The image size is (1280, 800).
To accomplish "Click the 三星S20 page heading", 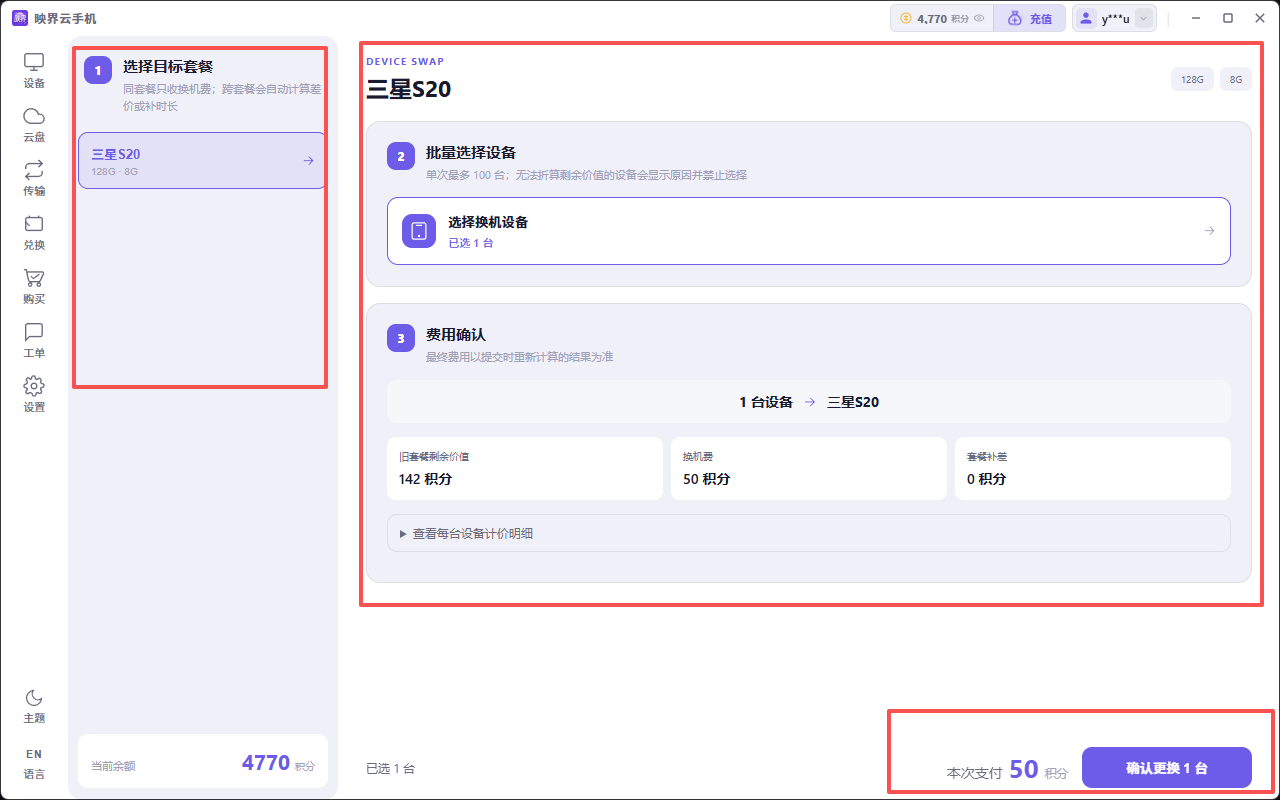I will coord(408,89).
